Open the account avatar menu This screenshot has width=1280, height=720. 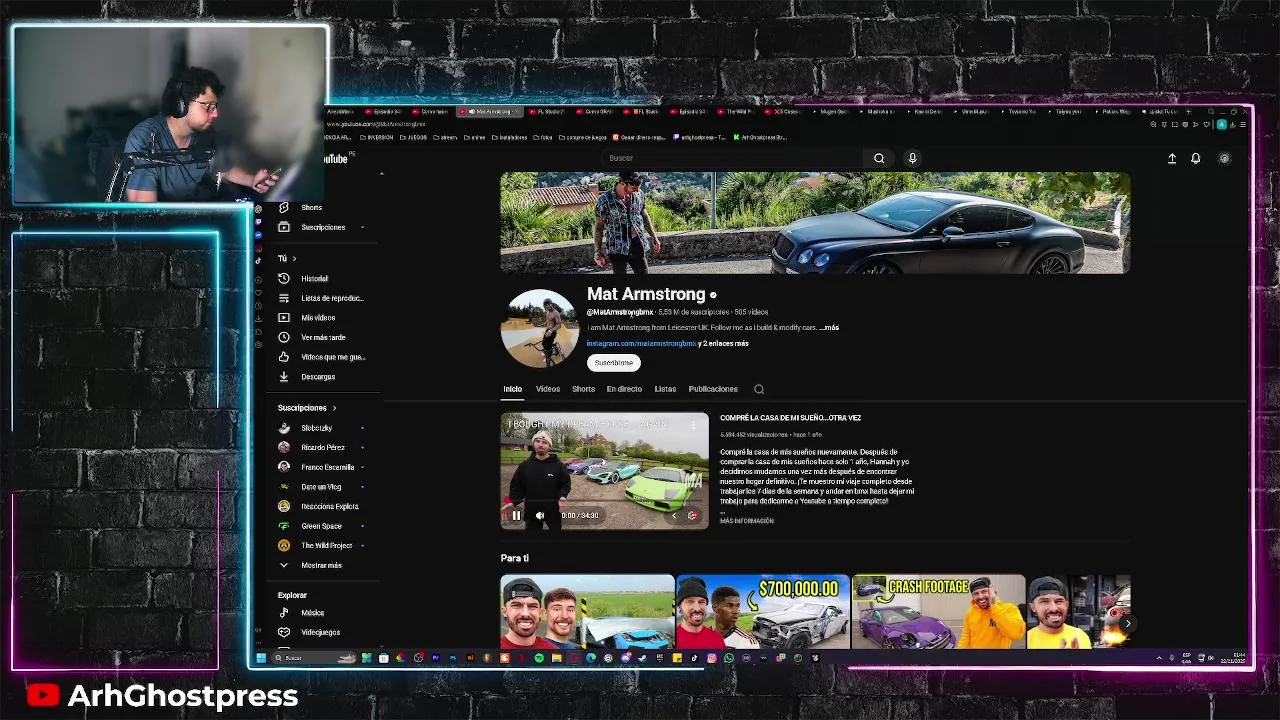(1224, 158)
